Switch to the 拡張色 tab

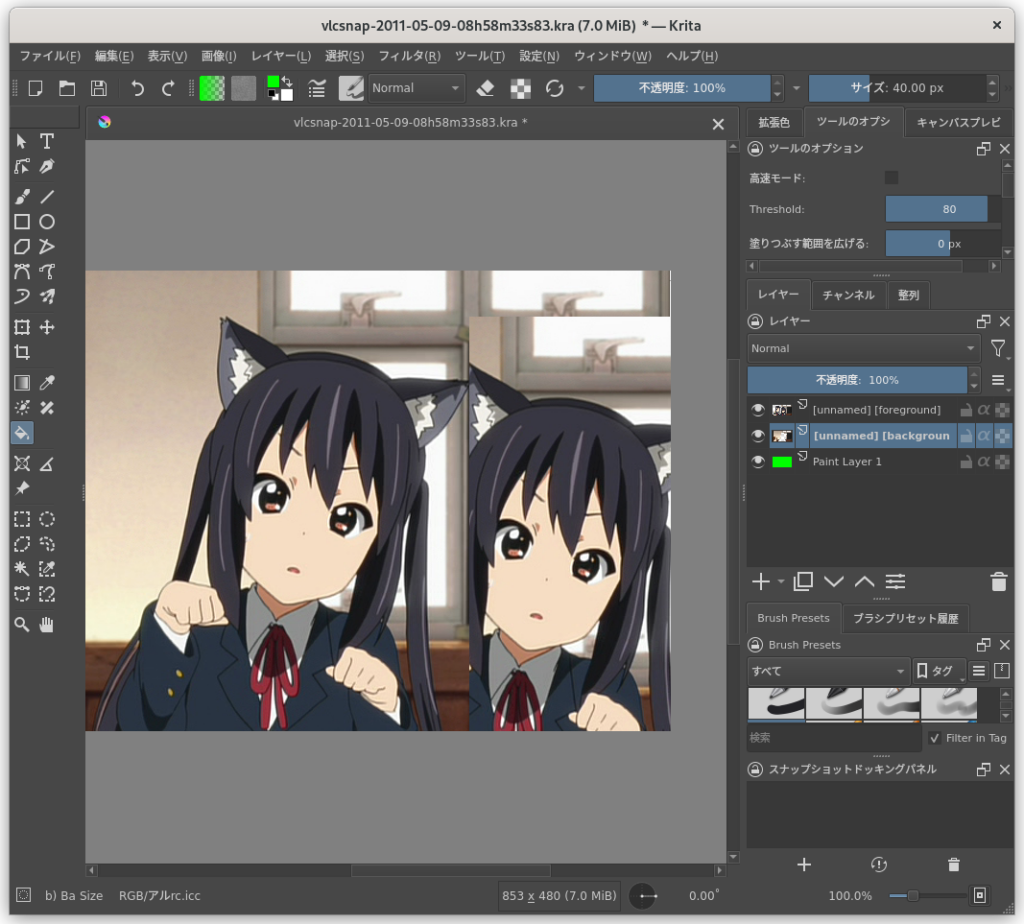(x=774, y=123)
